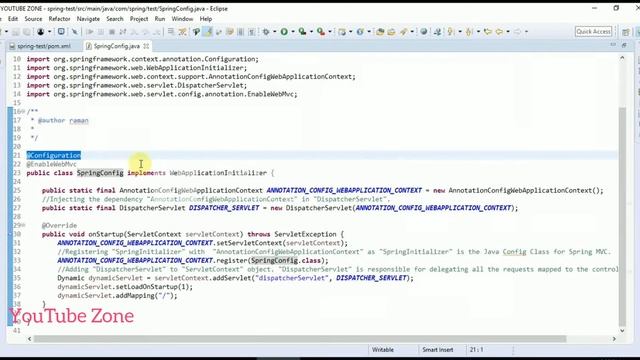
Task: Click the yellow Back navigation arrow
Action: click(x=499, y=31)
